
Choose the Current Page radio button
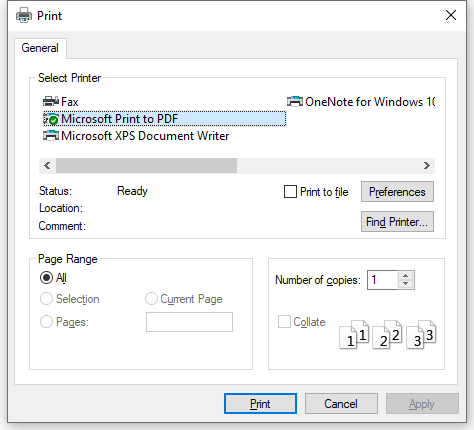151,299
